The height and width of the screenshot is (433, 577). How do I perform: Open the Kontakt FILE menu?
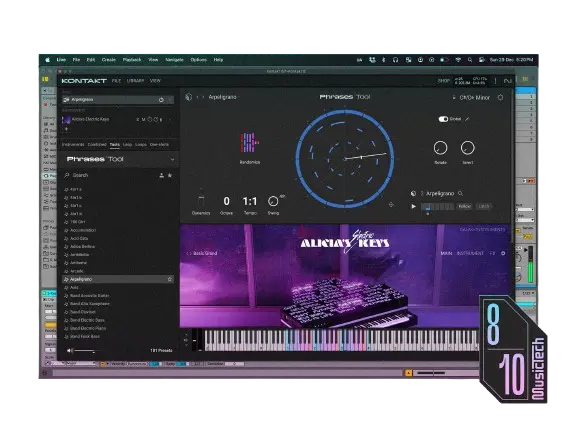[x=116, y=81]
